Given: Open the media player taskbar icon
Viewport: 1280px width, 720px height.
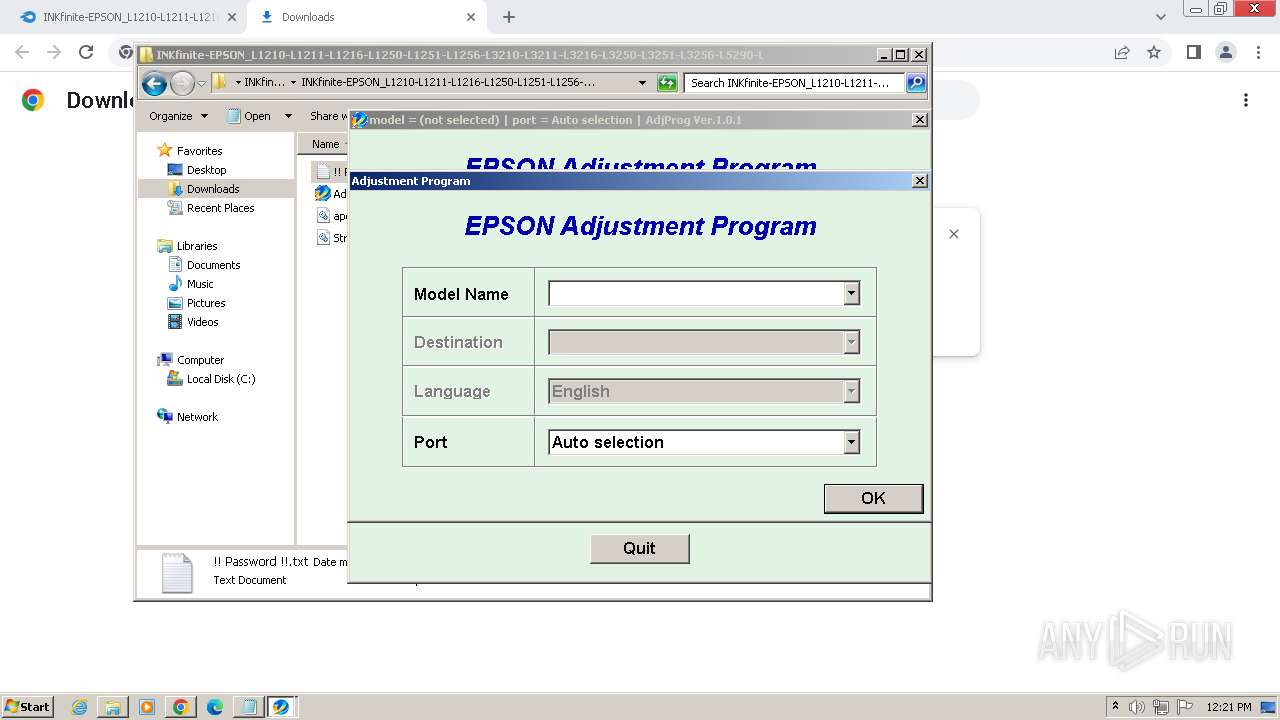Looking at the screenshot, I should coord(147,707).
